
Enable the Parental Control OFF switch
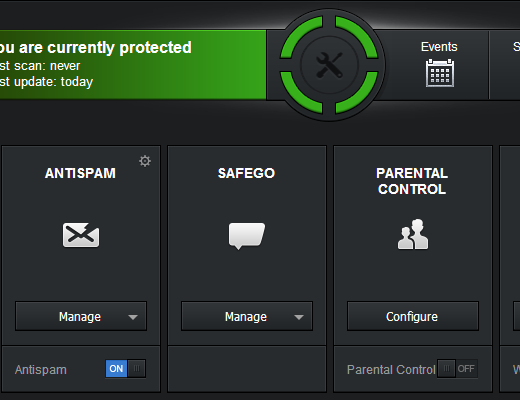point(457,369)
